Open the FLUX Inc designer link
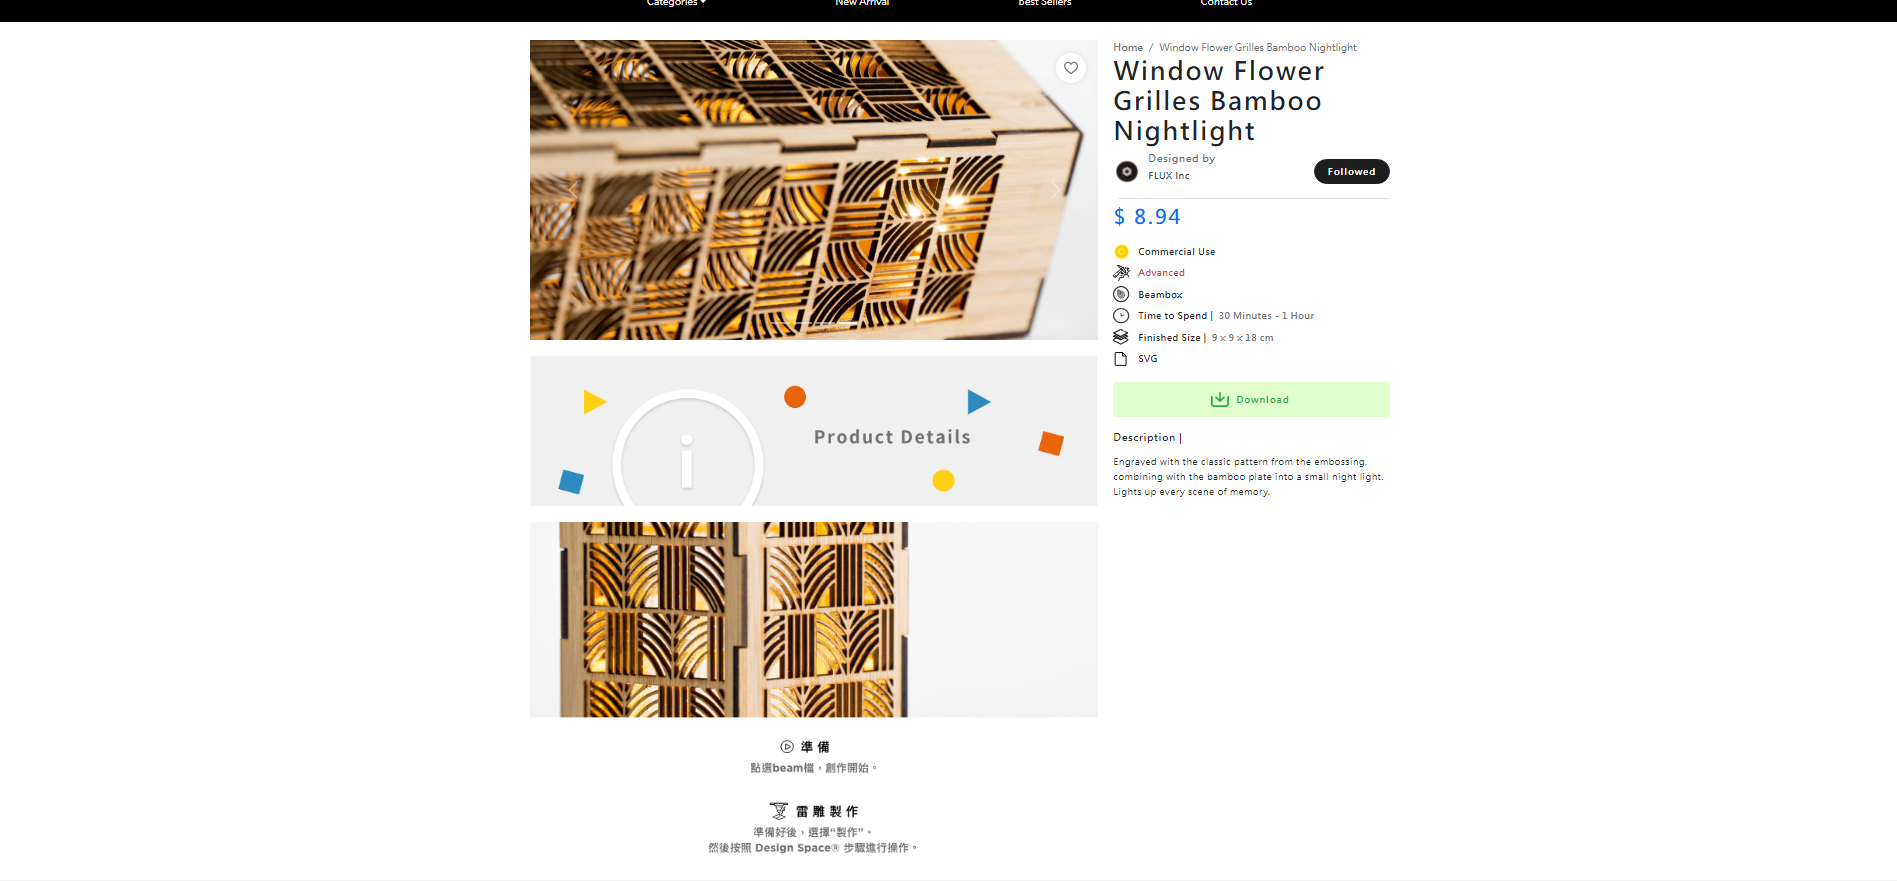1897x881 pixels. (x=1169, y=176)
